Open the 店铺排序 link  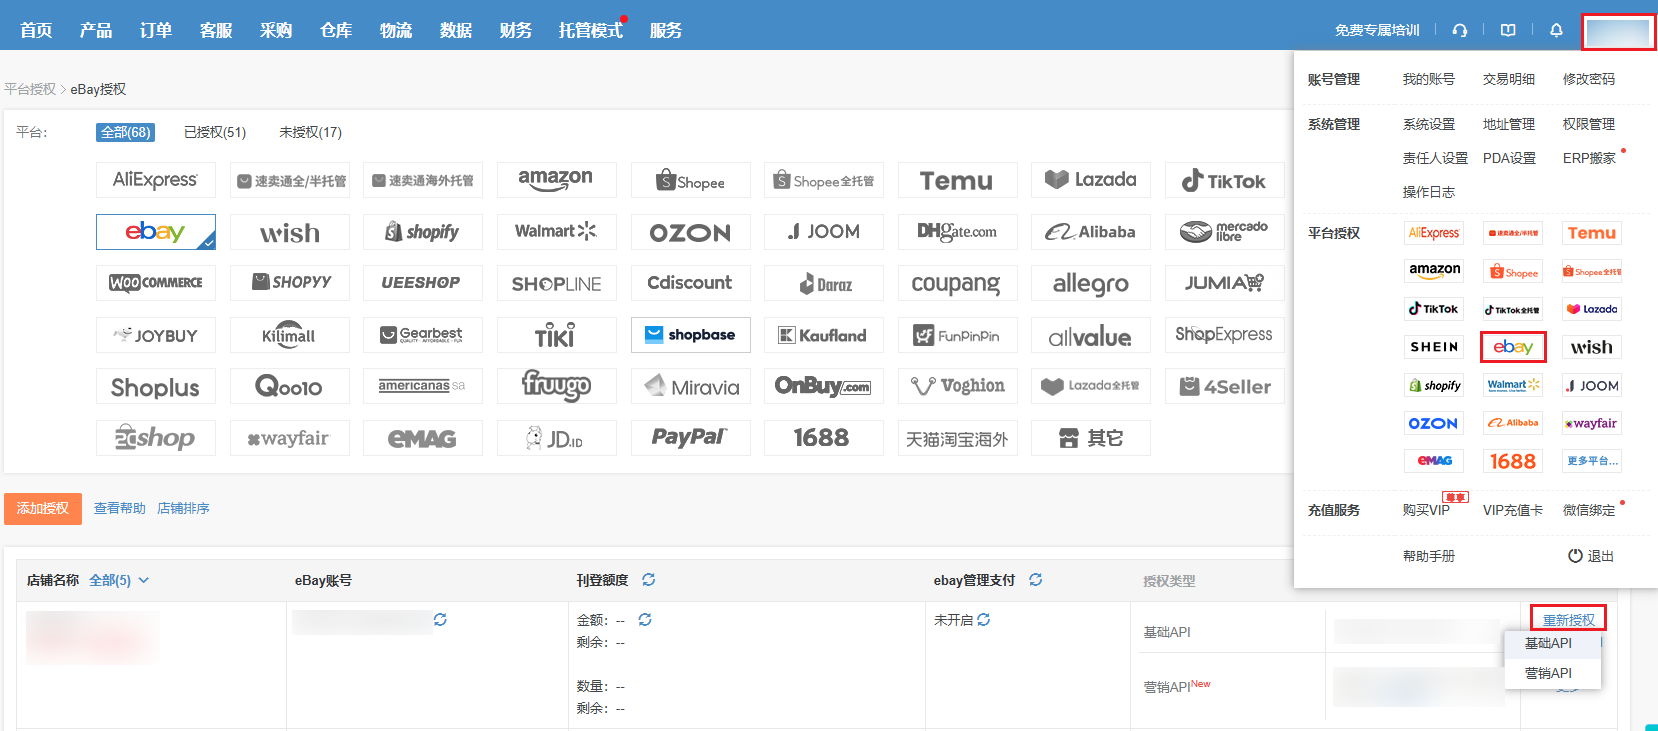183,508
